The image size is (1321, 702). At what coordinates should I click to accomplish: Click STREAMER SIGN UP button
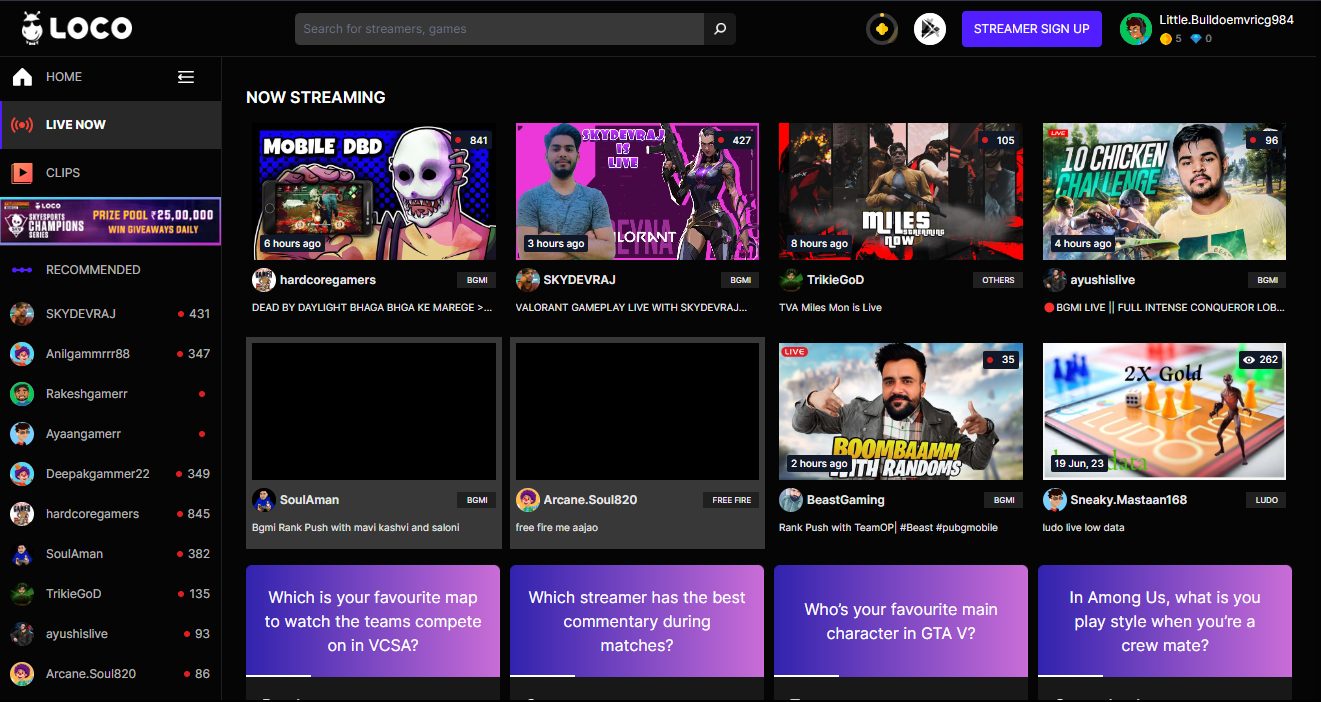(1032, 29)
